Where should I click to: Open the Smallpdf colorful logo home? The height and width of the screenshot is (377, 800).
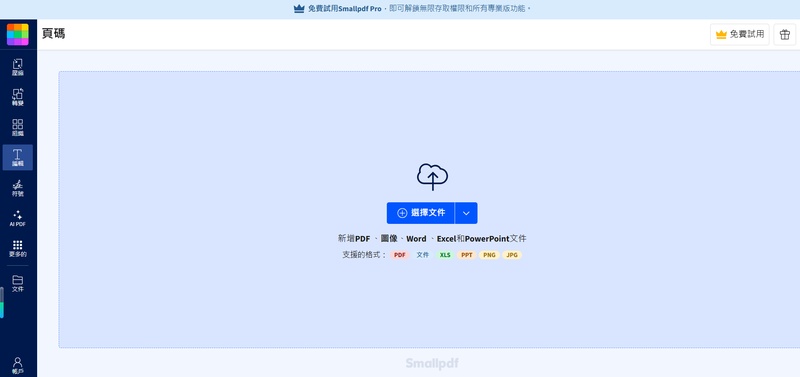point(17,35)
